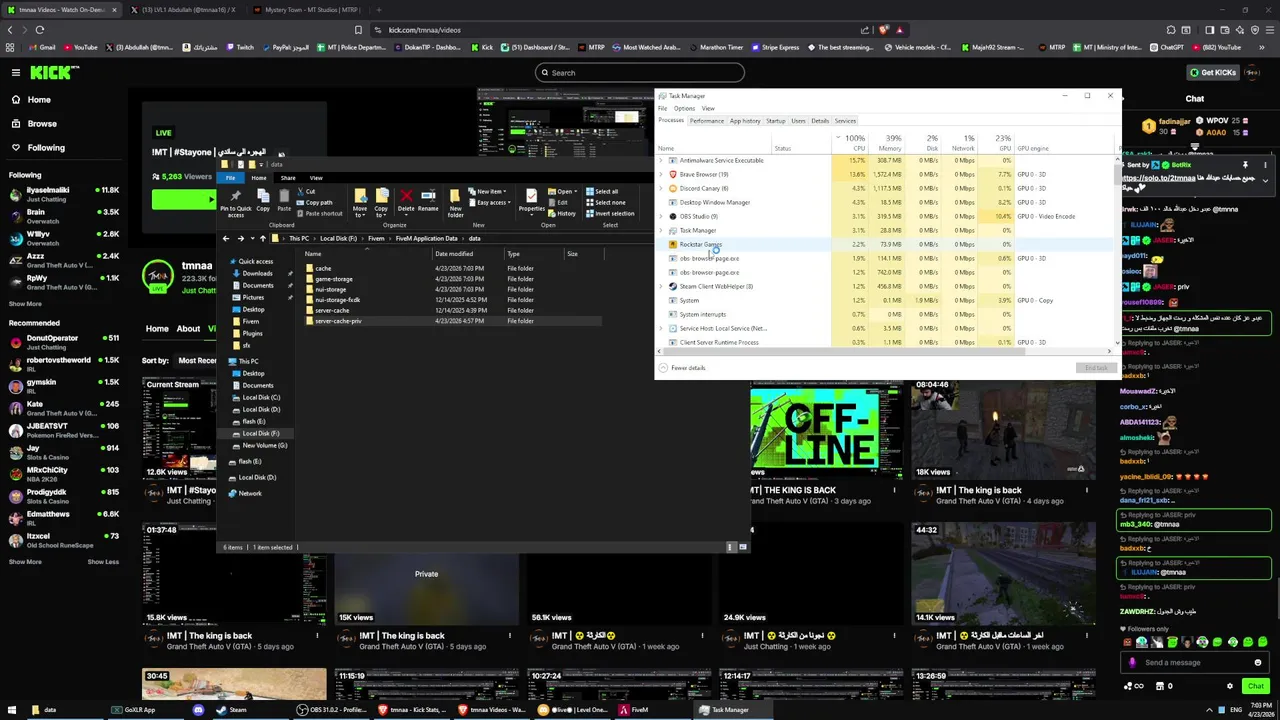Open Kick hamburger menu icon

[x=15, y=72]
